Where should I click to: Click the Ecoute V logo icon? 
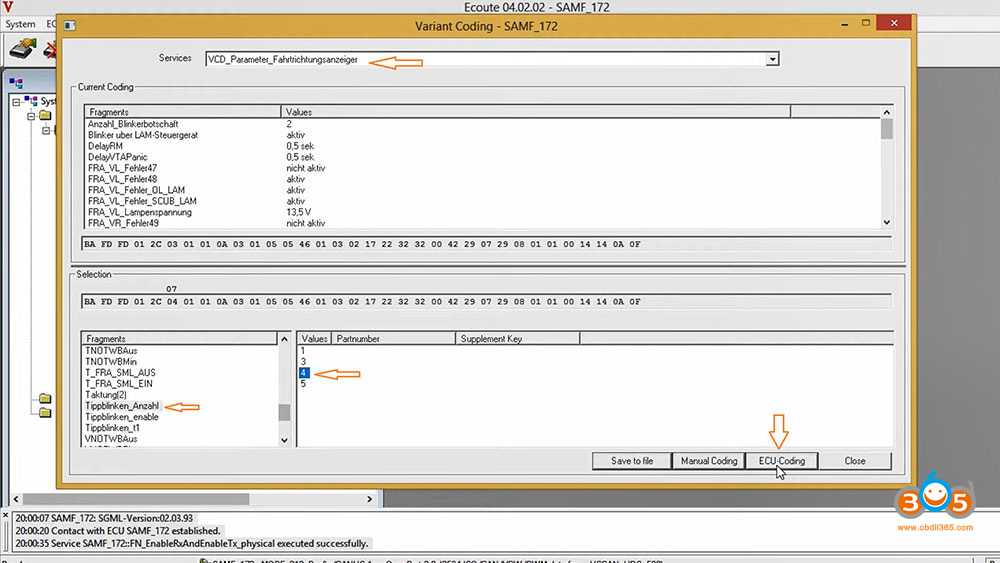coord(8,7)
